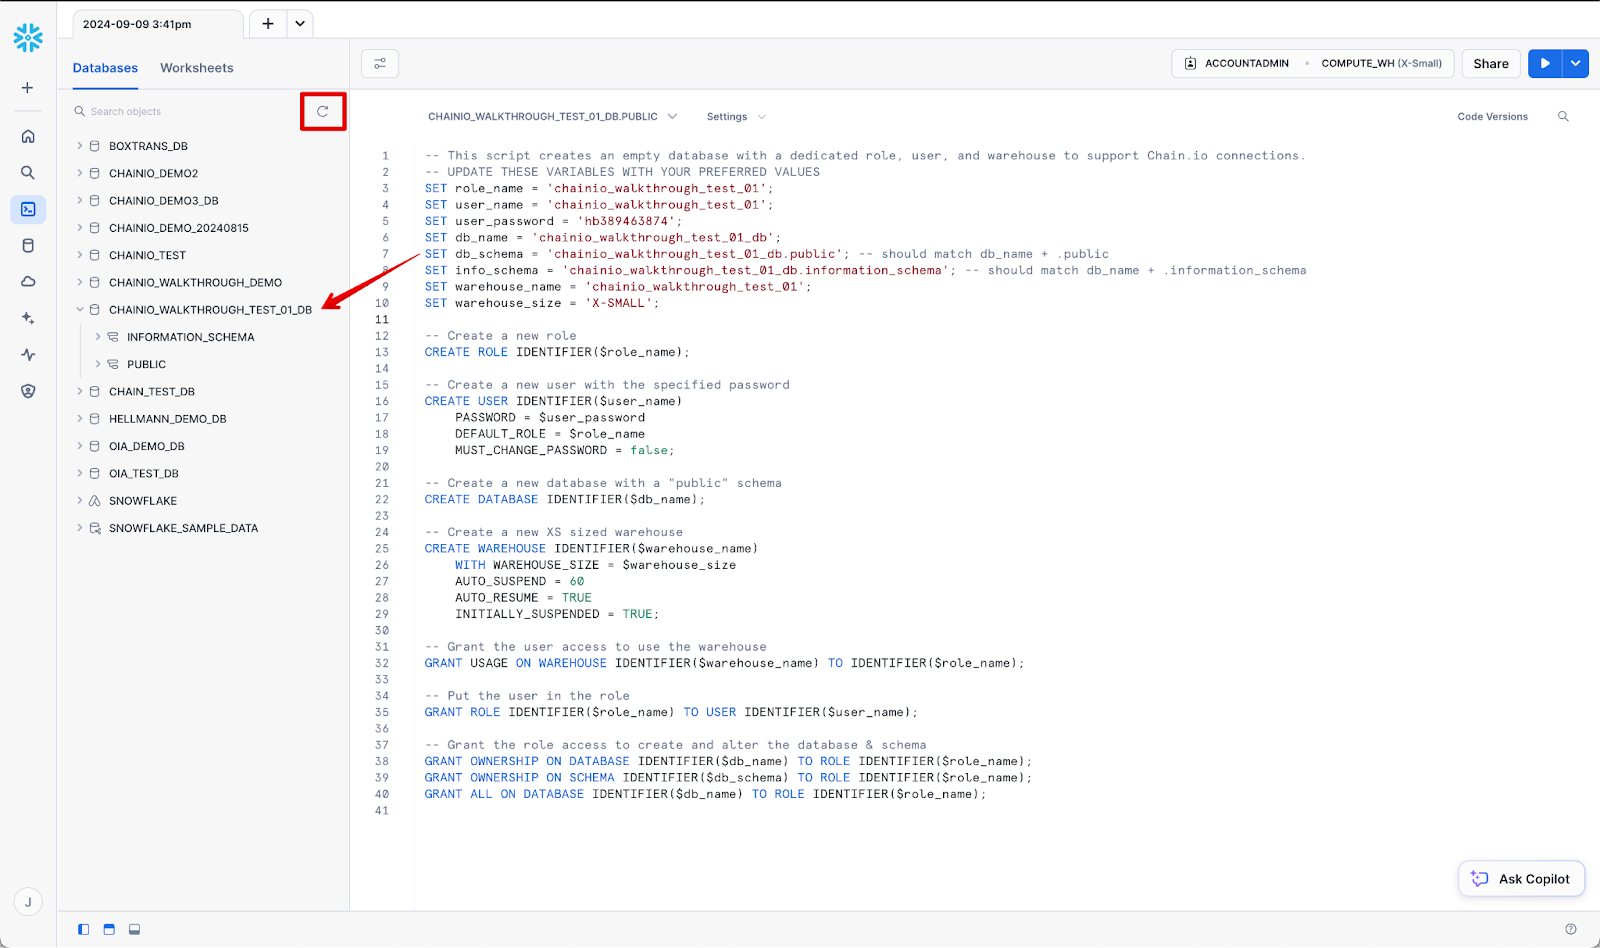
Task: Refresh the database objects list
Action: pos(323,112)
